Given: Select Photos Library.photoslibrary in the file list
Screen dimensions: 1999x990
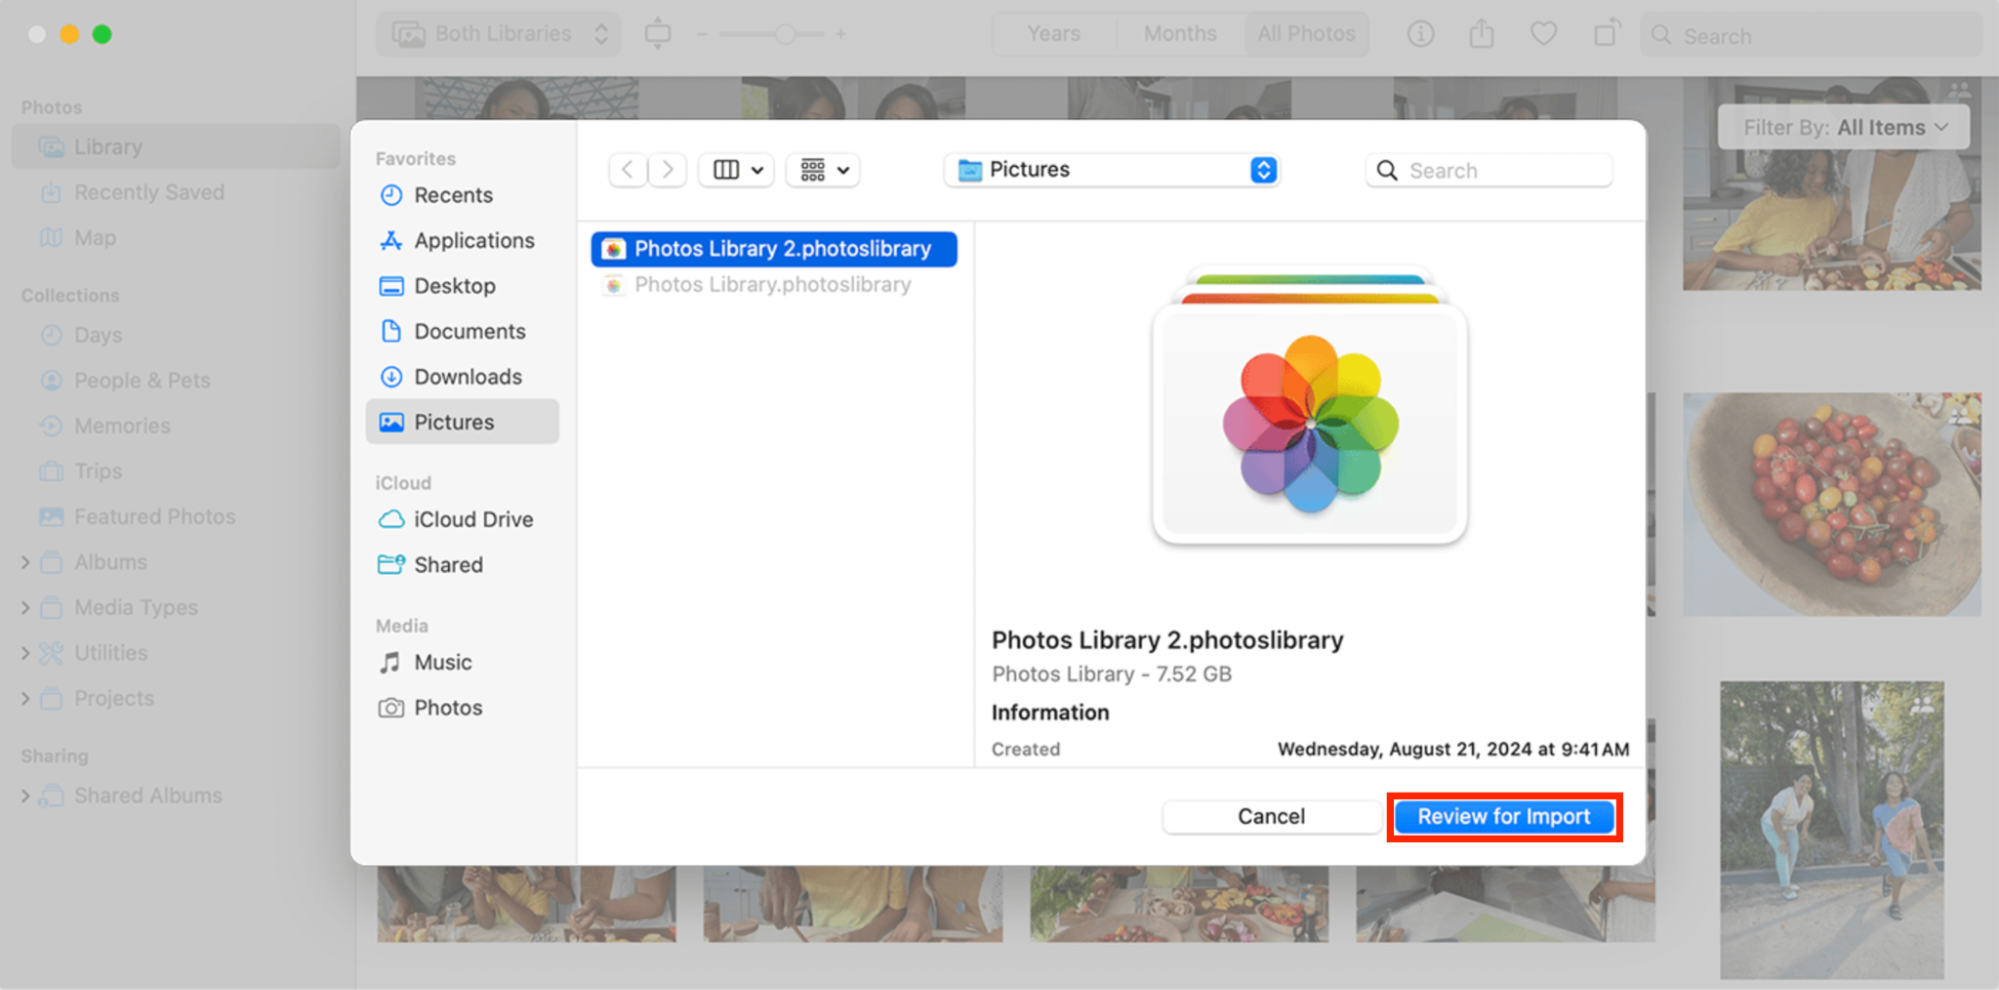Looking at the screenshot, I should coord(773,284).
